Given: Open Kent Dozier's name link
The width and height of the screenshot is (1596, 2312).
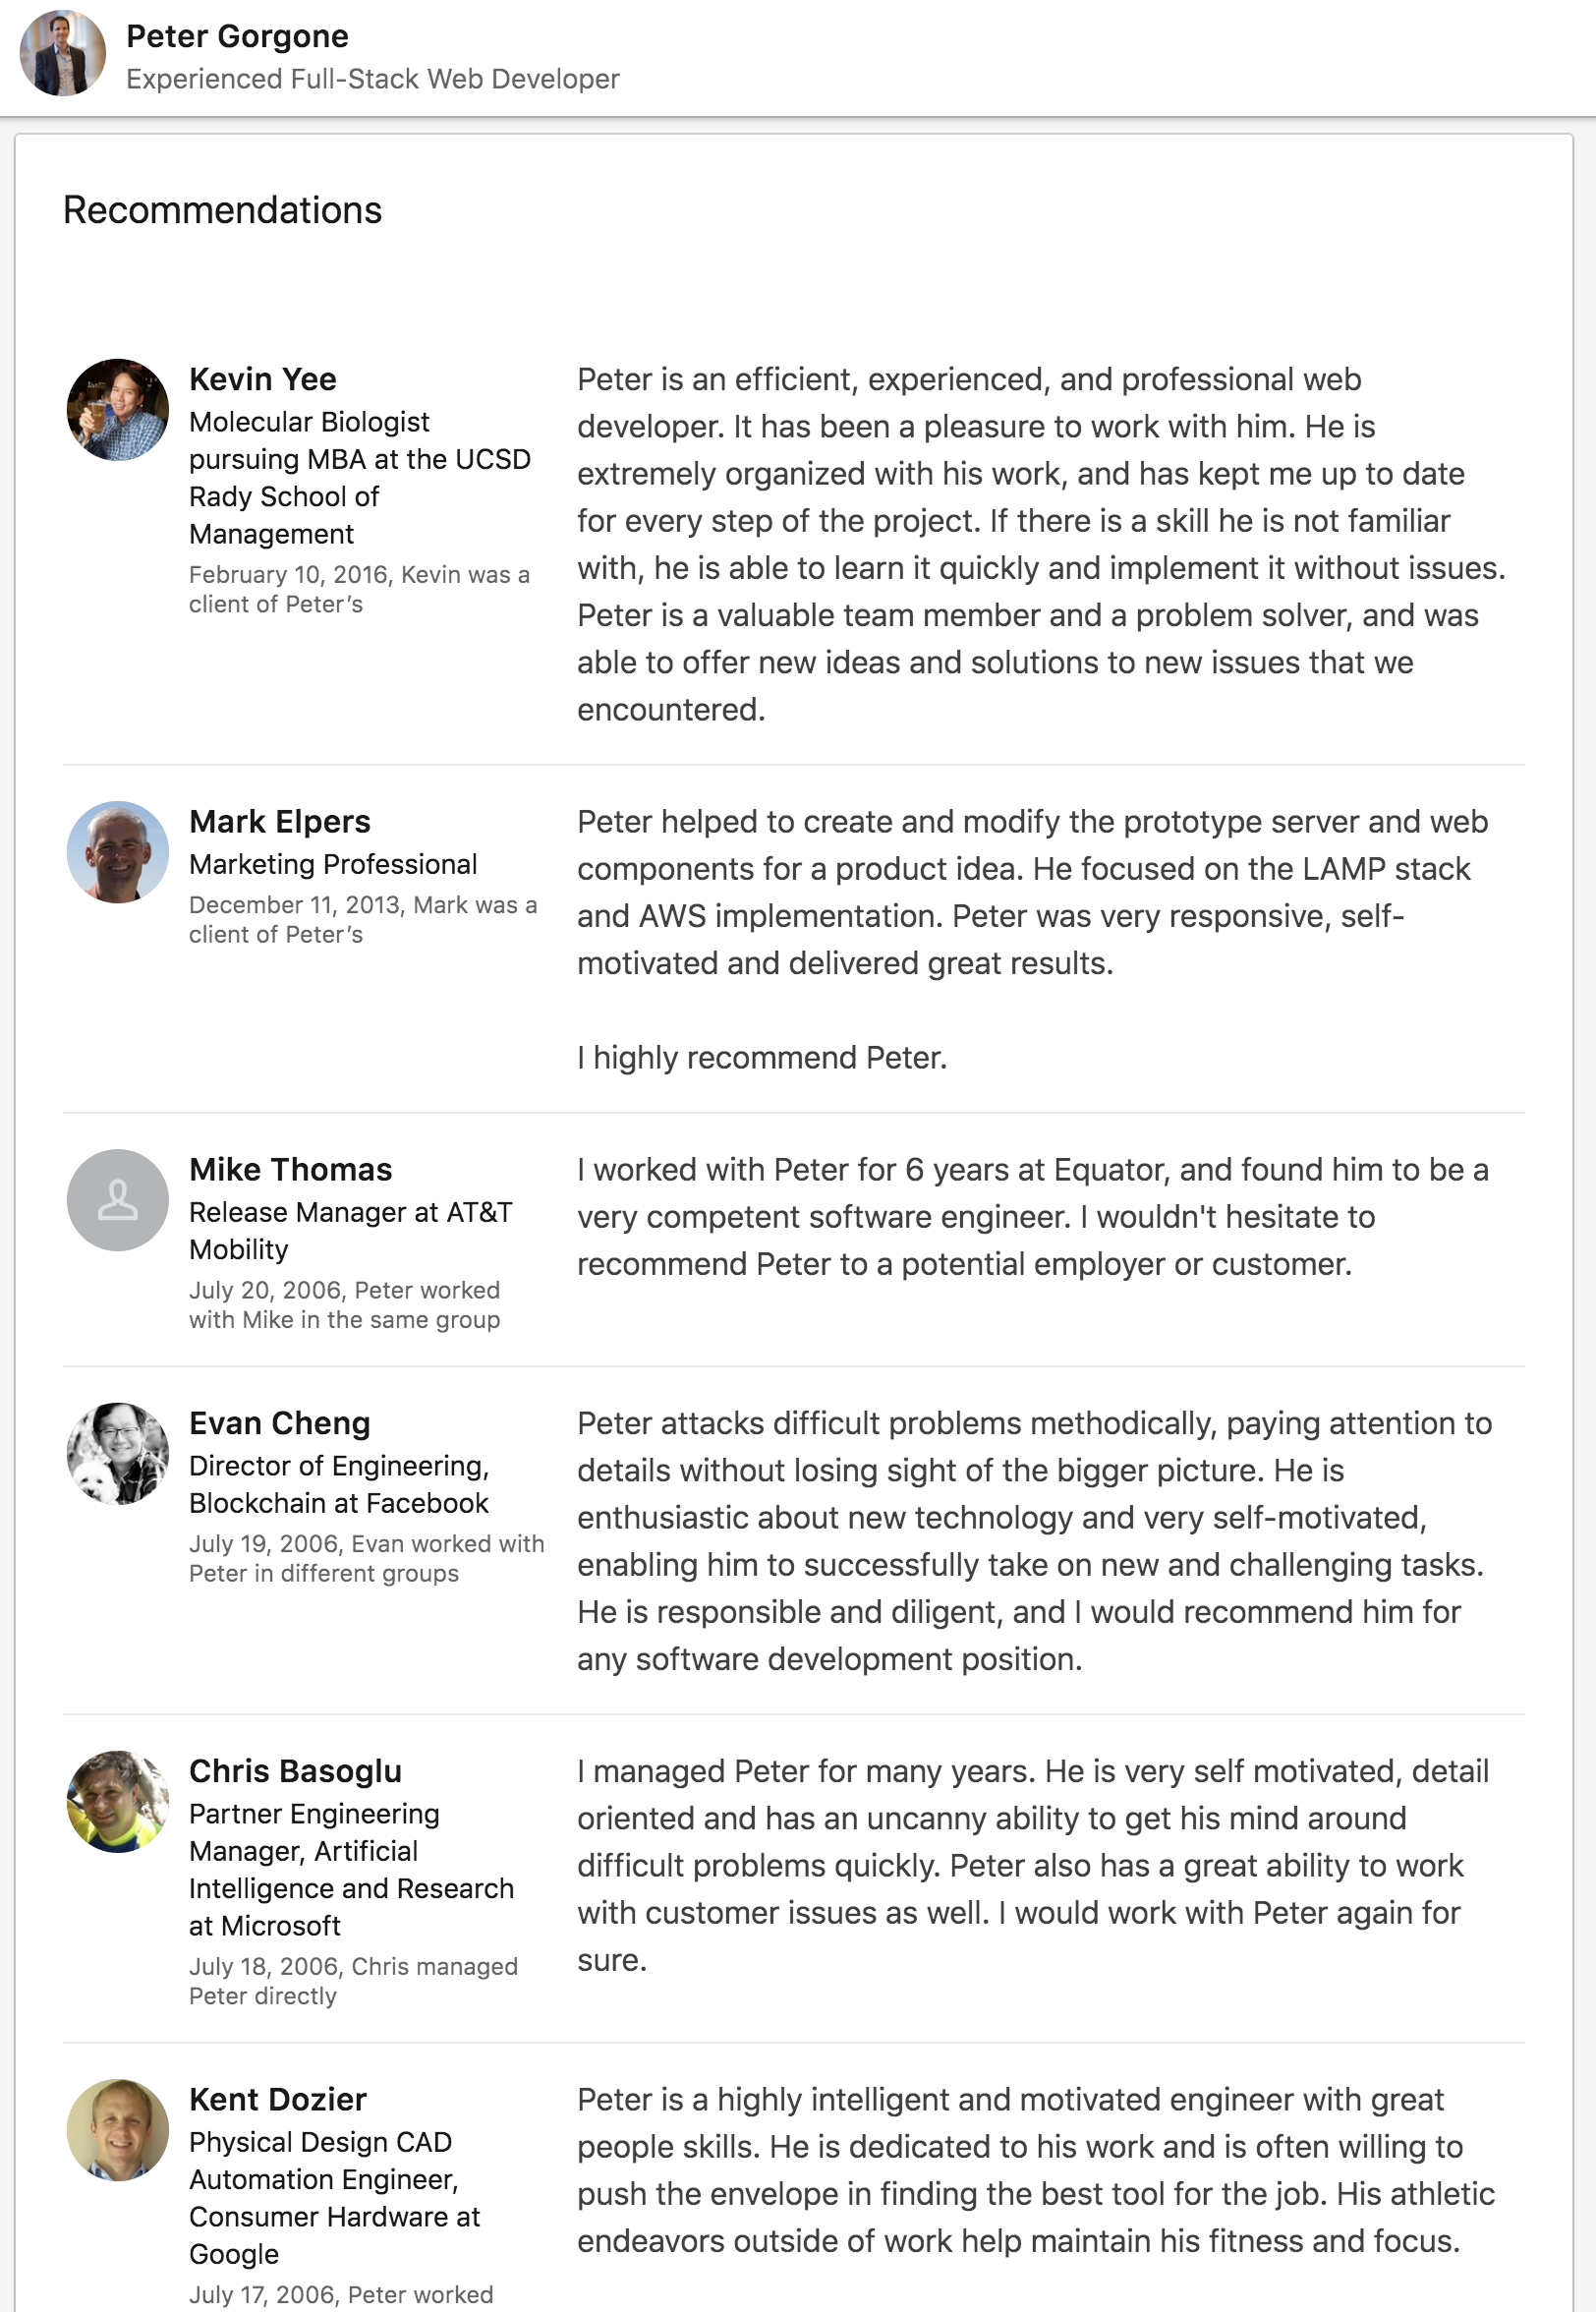Looking at the screenshot, I should (x=278, y=2099).
